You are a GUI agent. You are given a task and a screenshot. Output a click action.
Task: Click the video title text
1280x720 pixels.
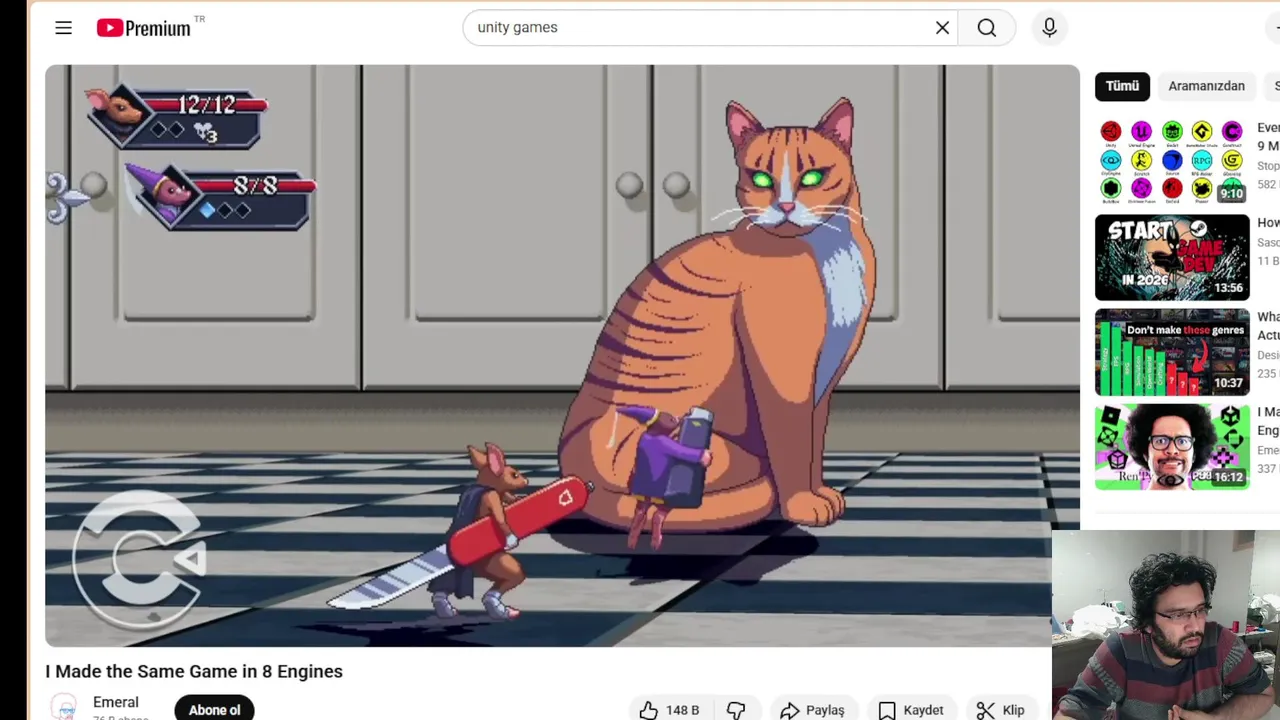tap(194, 671)
